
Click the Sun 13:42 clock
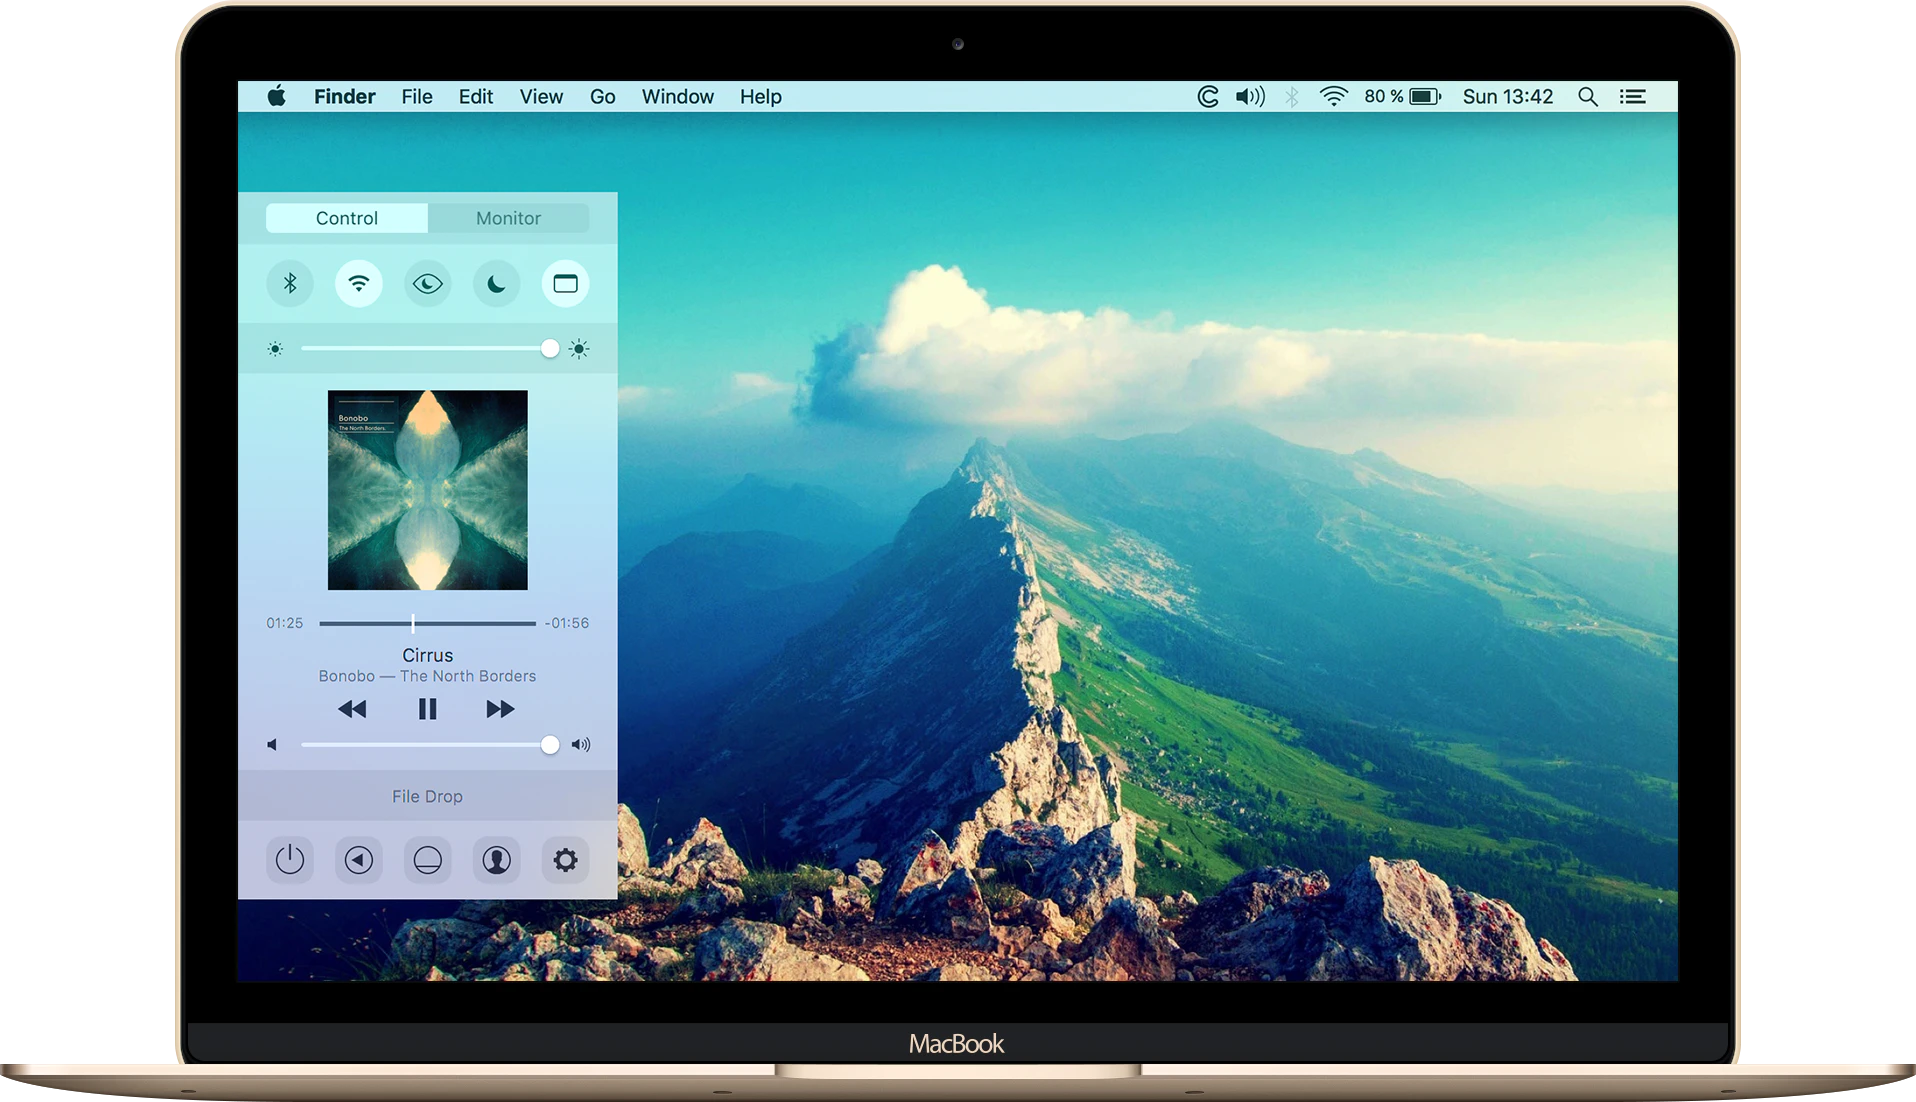pos(1508,97)
